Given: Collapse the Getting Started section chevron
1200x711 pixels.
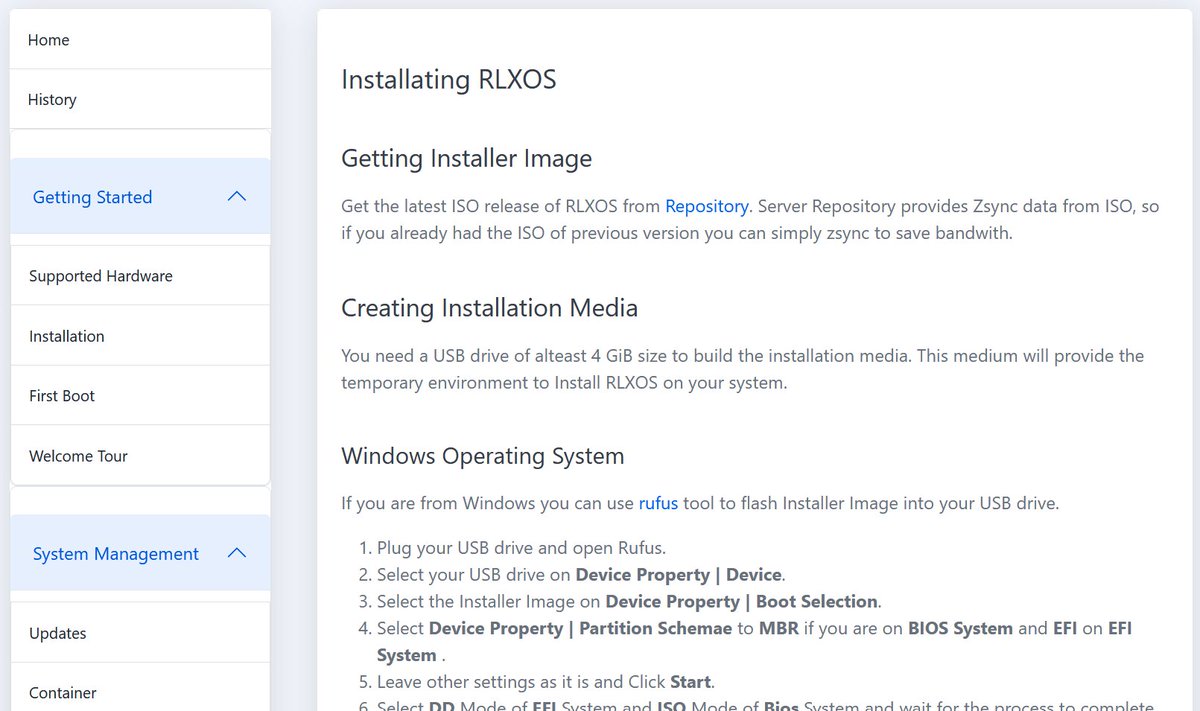Looking at the screenshot, I should [x=236, y=196].
